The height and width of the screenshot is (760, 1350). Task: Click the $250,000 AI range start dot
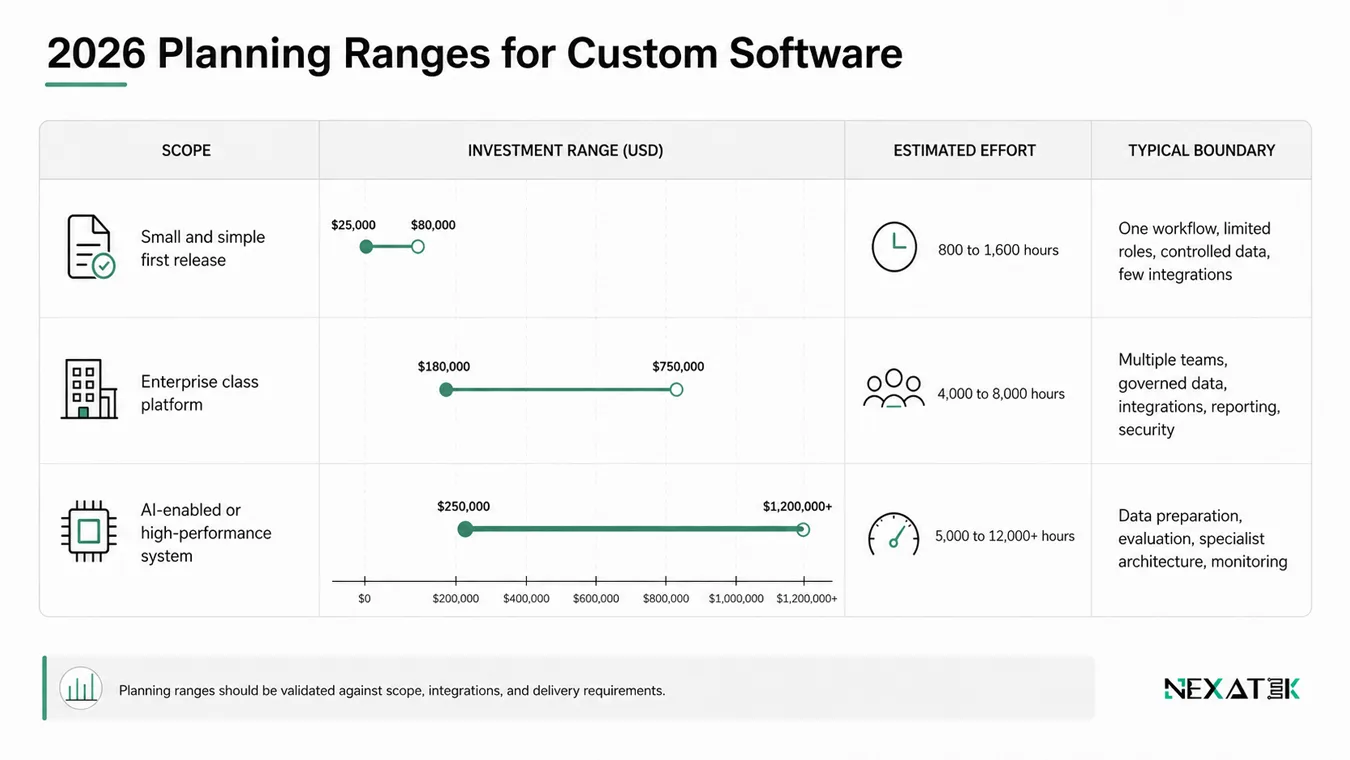[x=465, y=529]
